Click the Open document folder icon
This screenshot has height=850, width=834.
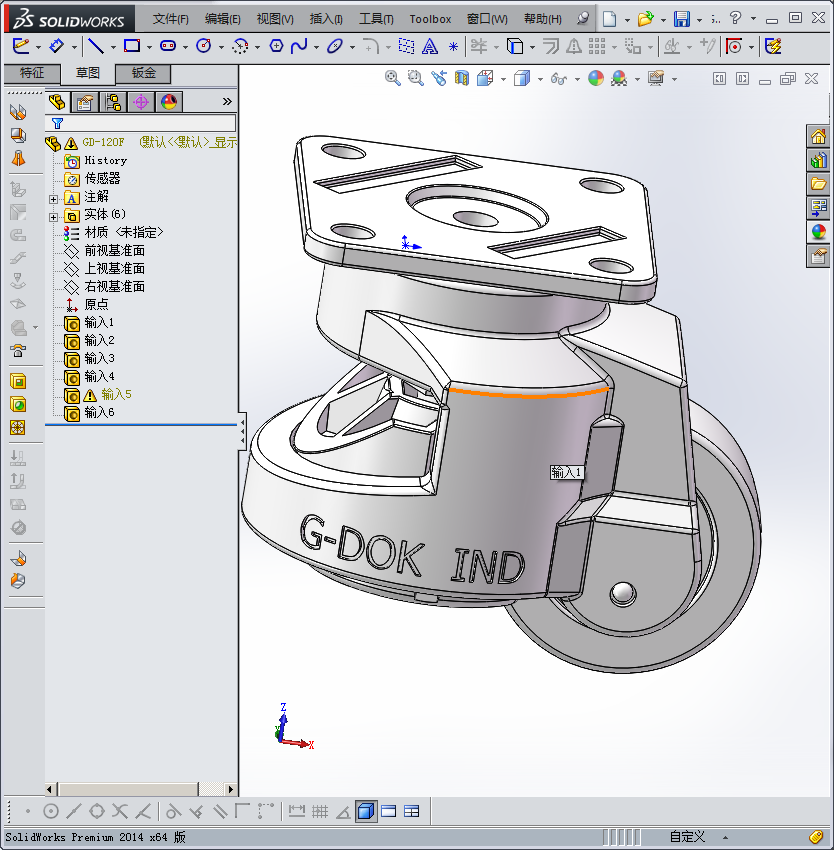[645, 19]
